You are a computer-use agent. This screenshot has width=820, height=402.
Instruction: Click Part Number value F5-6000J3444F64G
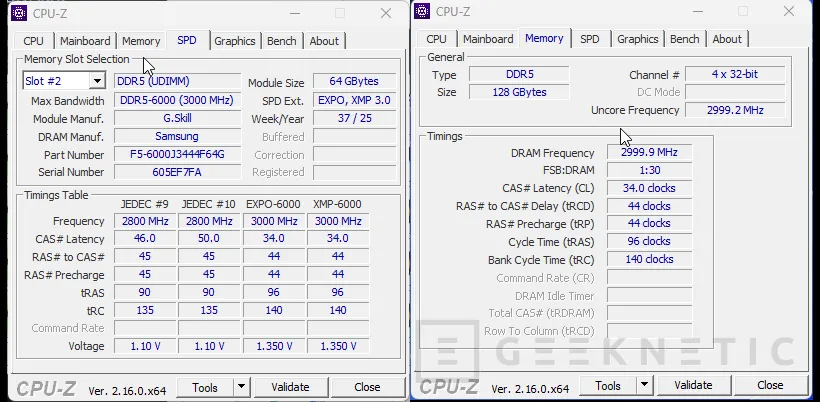tap(177, 154)
